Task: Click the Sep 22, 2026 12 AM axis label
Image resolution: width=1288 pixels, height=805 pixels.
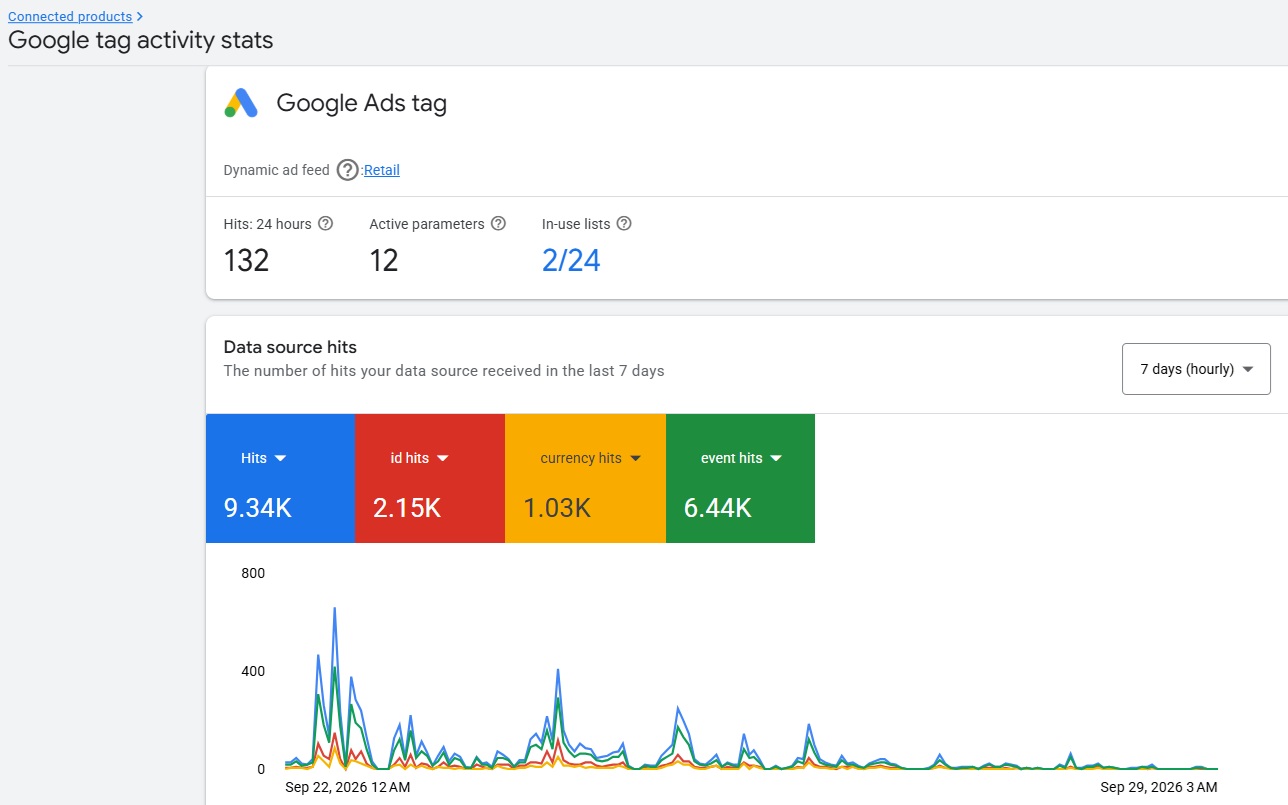Action: click(x=347, y=787)
